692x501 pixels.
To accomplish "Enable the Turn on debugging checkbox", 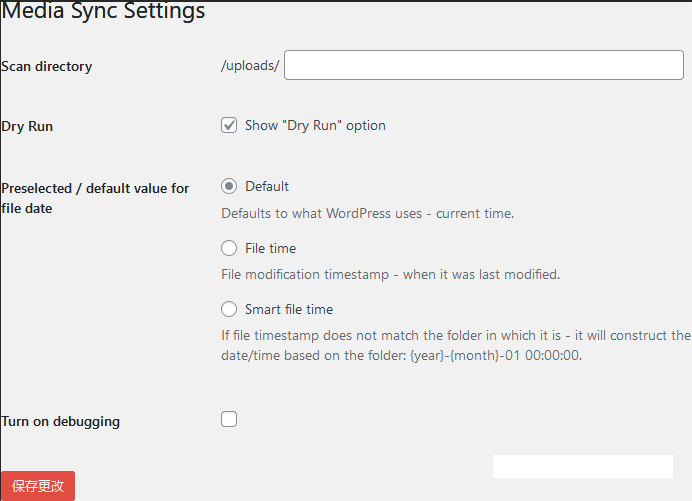I will pyautogui.click(x=229, y=419).
